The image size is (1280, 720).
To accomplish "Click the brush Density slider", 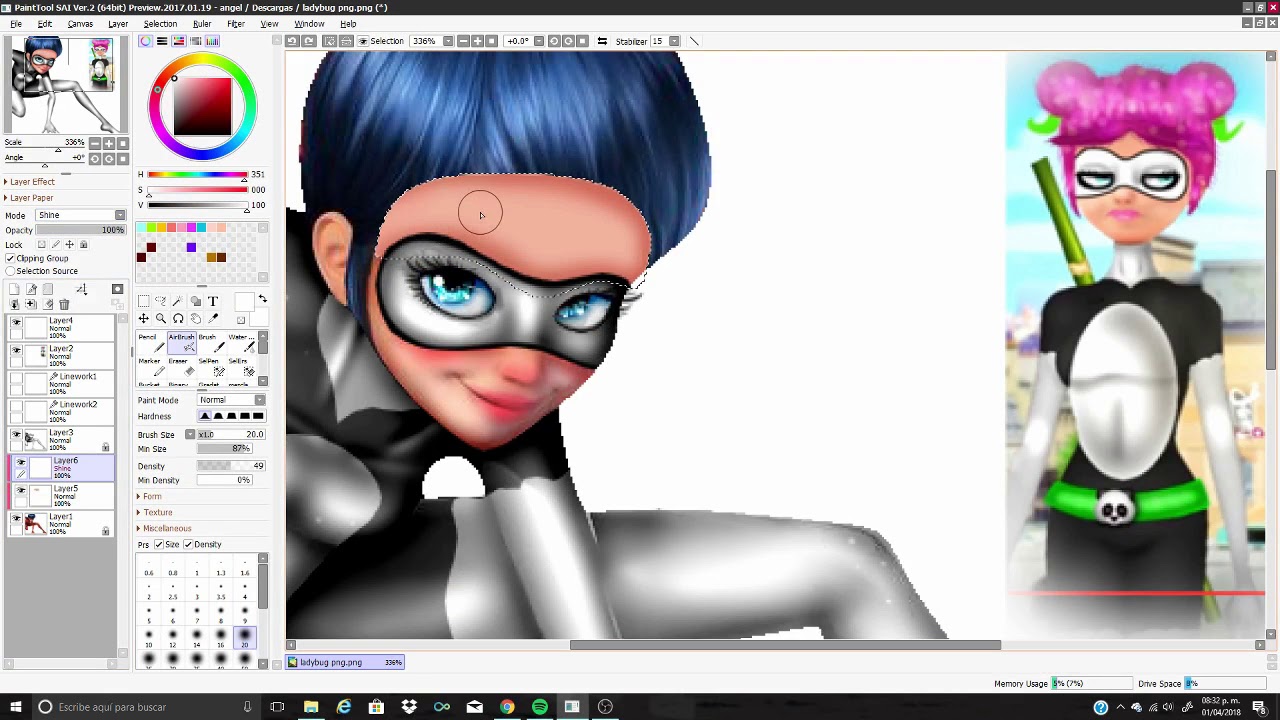I will [x=231, y=466].
